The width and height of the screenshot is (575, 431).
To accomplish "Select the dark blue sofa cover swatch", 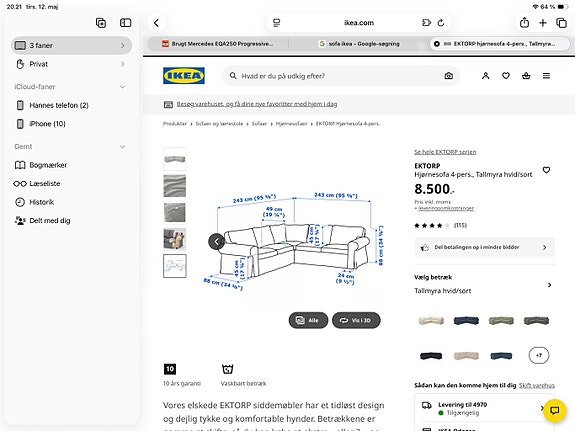I will pos(466,321).
